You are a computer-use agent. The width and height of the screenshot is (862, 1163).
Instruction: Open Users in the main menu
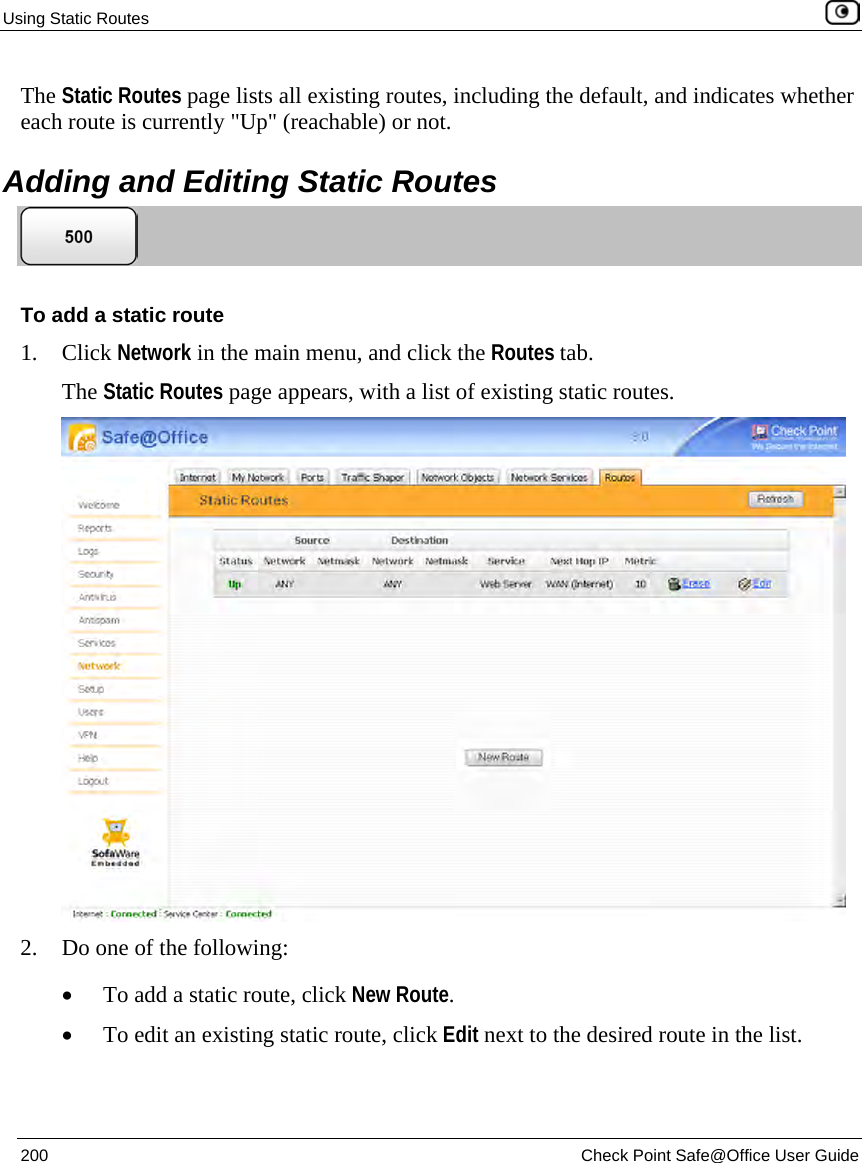pos(91,712)
